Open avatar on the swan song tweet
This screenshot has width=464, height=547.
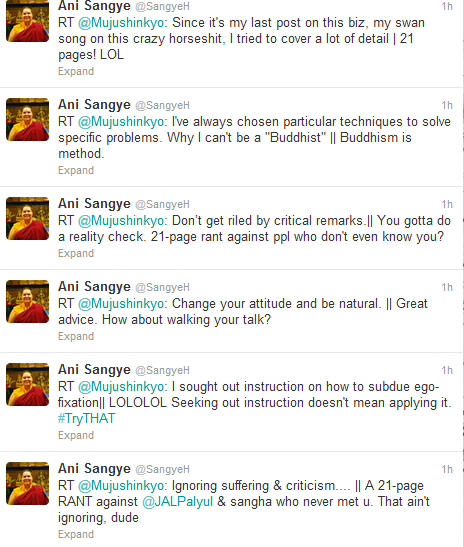28,21
